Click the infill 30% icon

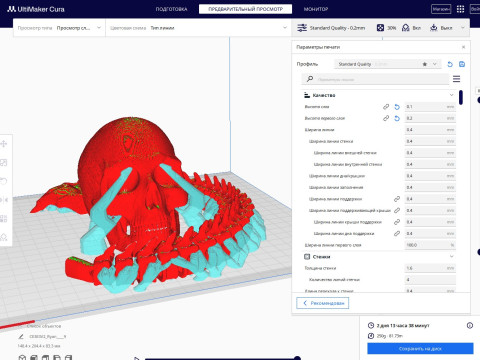coord(380,28)
